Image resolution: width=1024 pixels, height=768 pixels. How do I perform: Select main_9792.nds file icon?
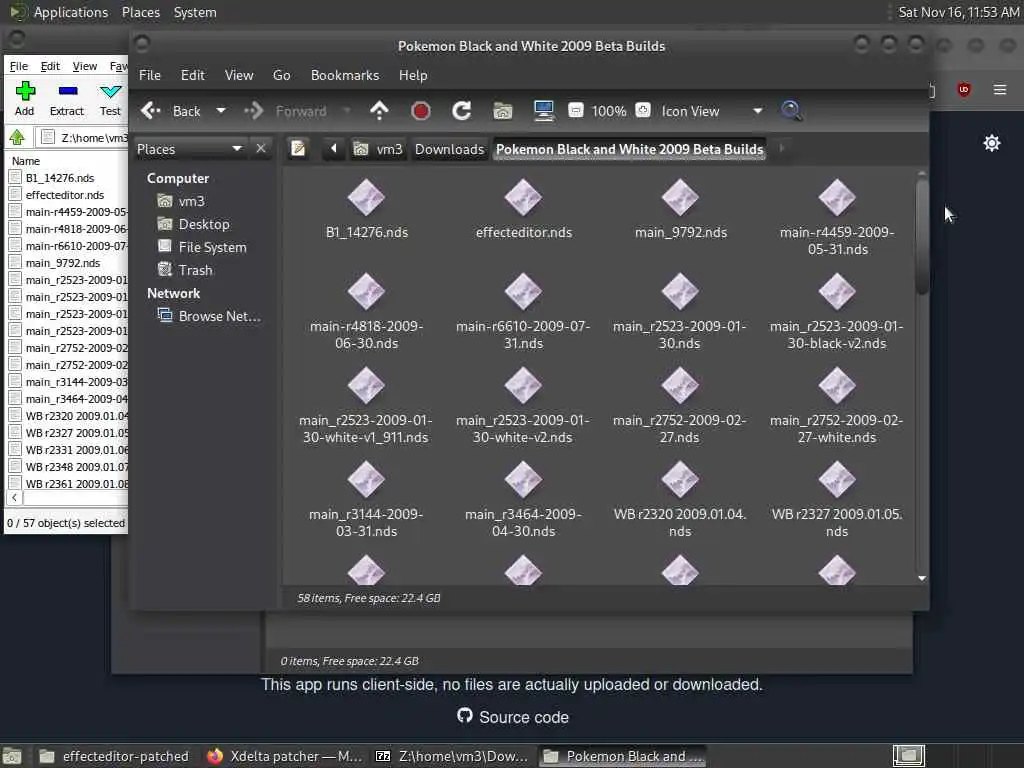680,198
